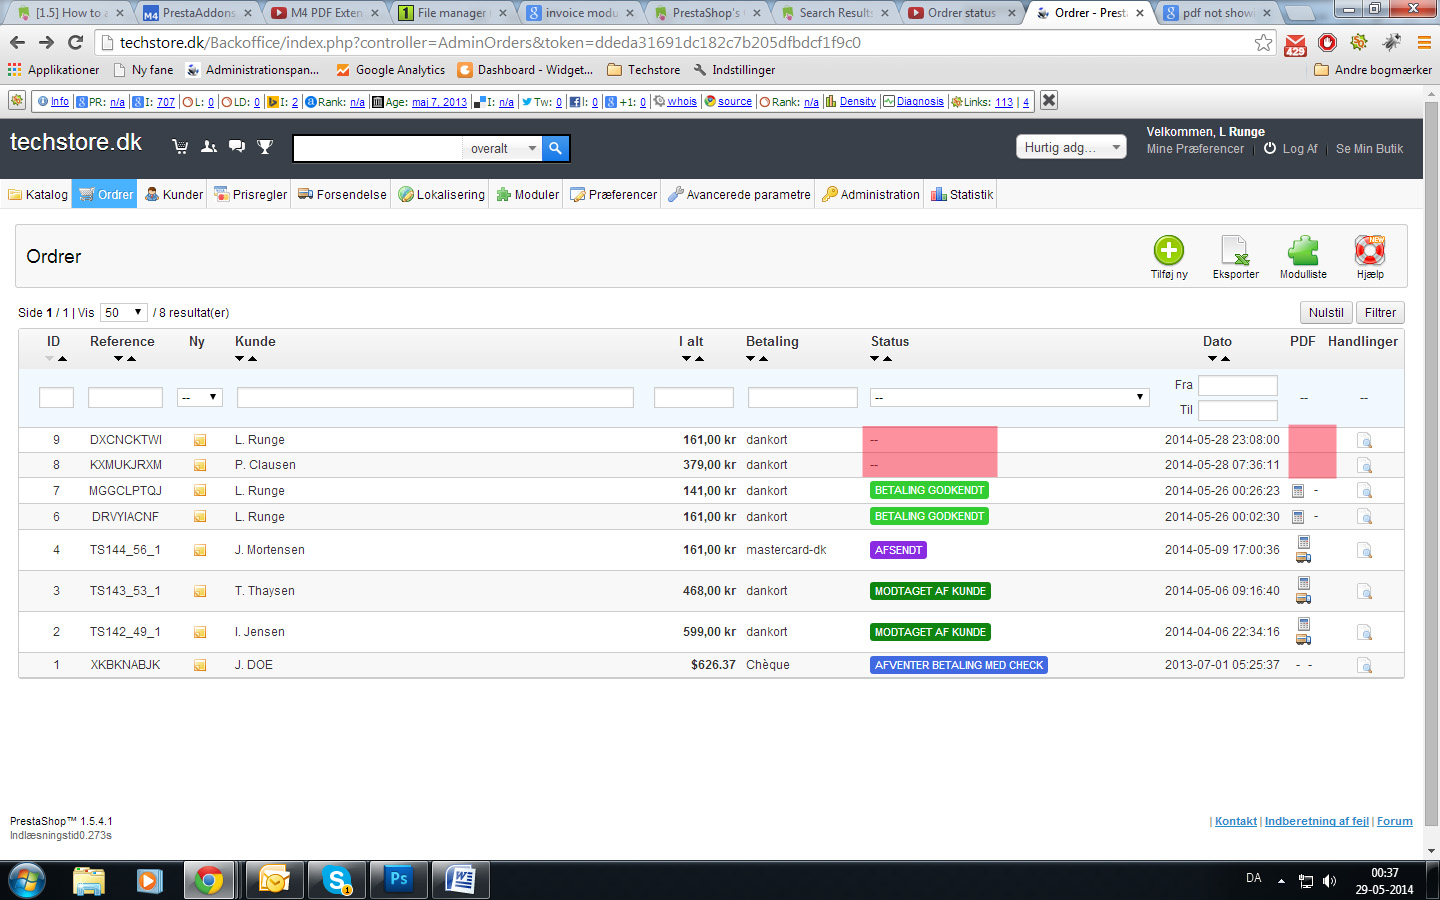
Task: Click the Til date filter field
Action: tap(1237, 410)
